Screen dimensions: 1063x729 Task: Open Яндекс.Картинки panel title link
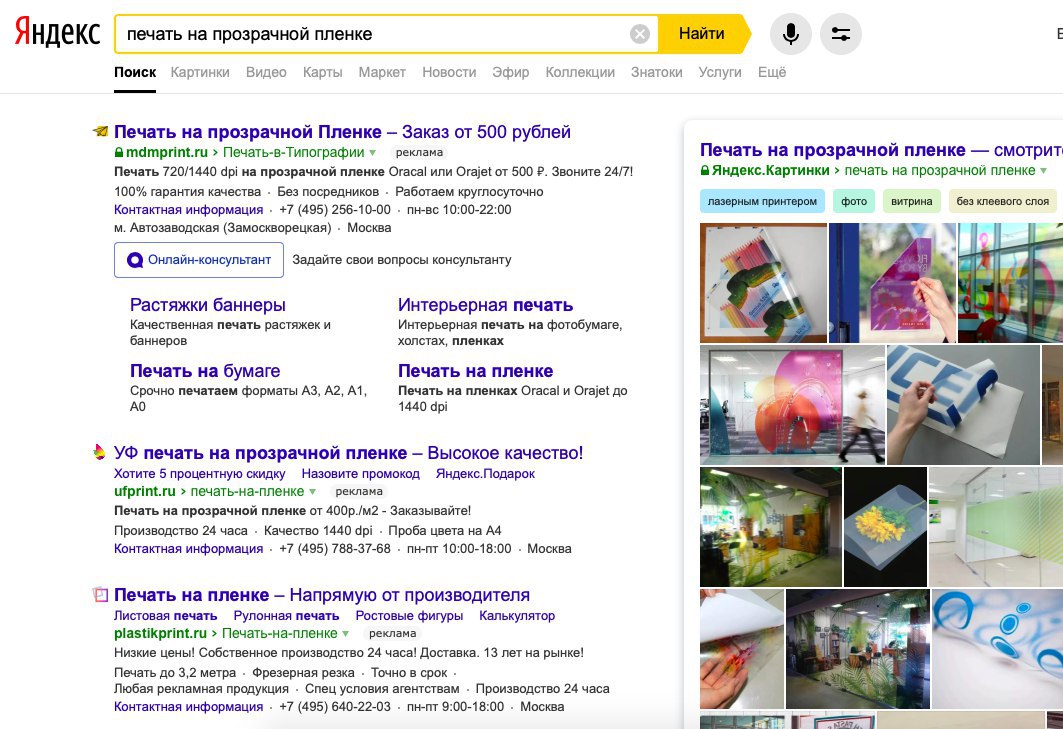[881, 150]
